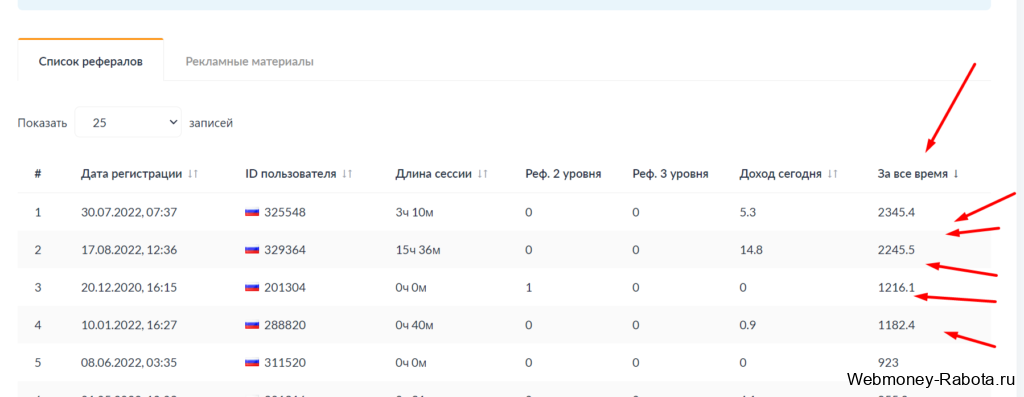Select user ID 201304
1024x397 pixels.
[x=285, y=287]
